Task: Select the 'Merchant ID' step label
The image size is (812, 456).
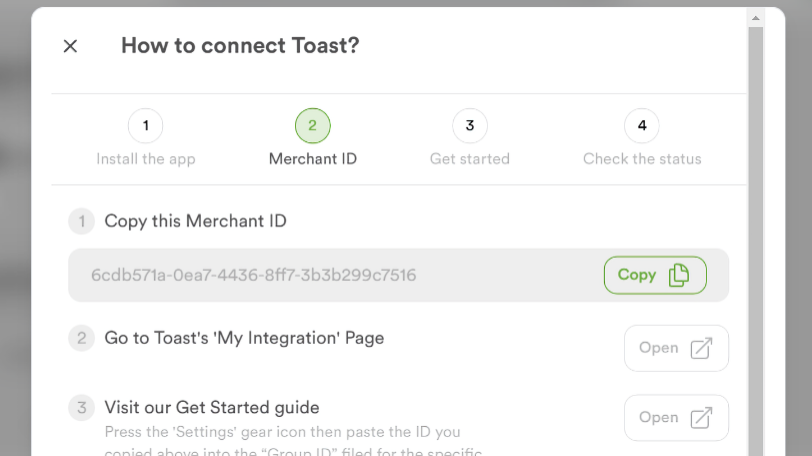Action: point(313,159)
